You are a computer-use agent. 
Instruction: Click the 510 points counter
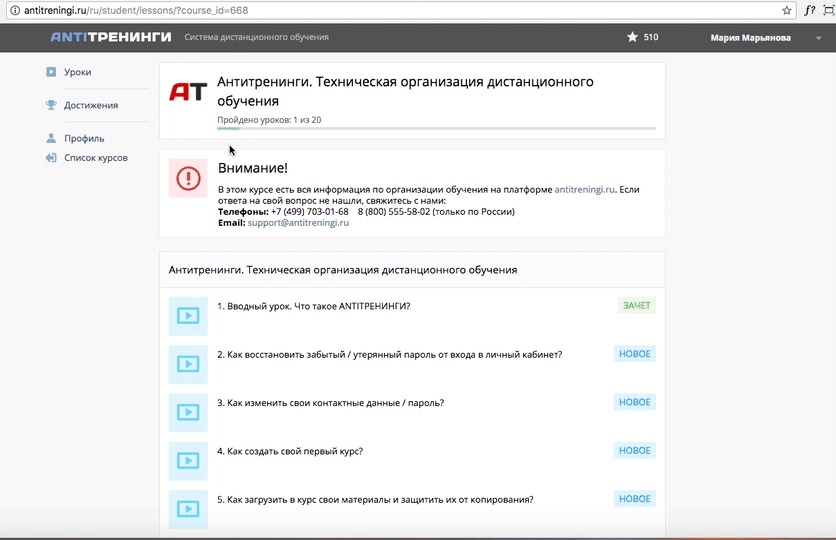651,37
